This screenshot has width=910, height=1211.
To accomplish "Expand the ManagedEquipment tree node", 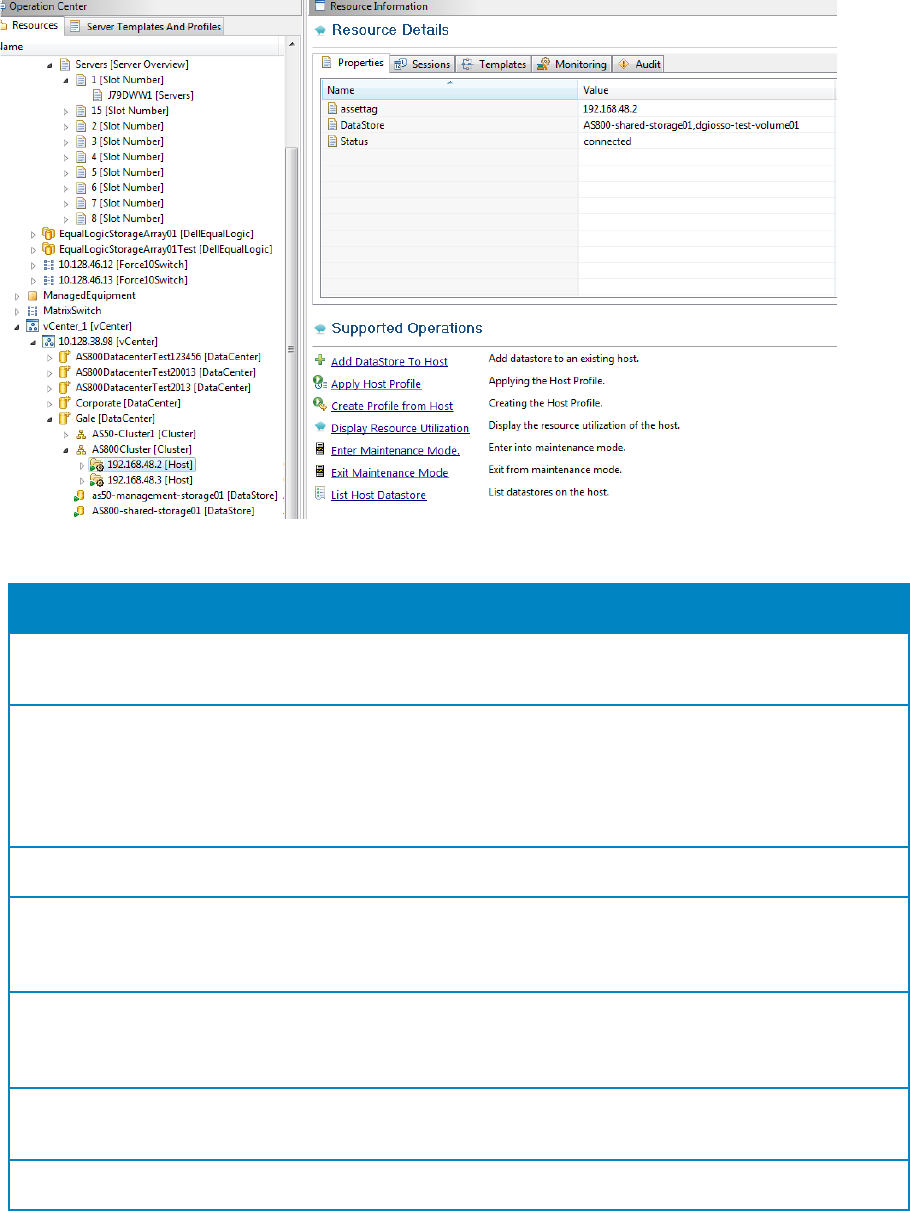I will [x=17, y=296].
